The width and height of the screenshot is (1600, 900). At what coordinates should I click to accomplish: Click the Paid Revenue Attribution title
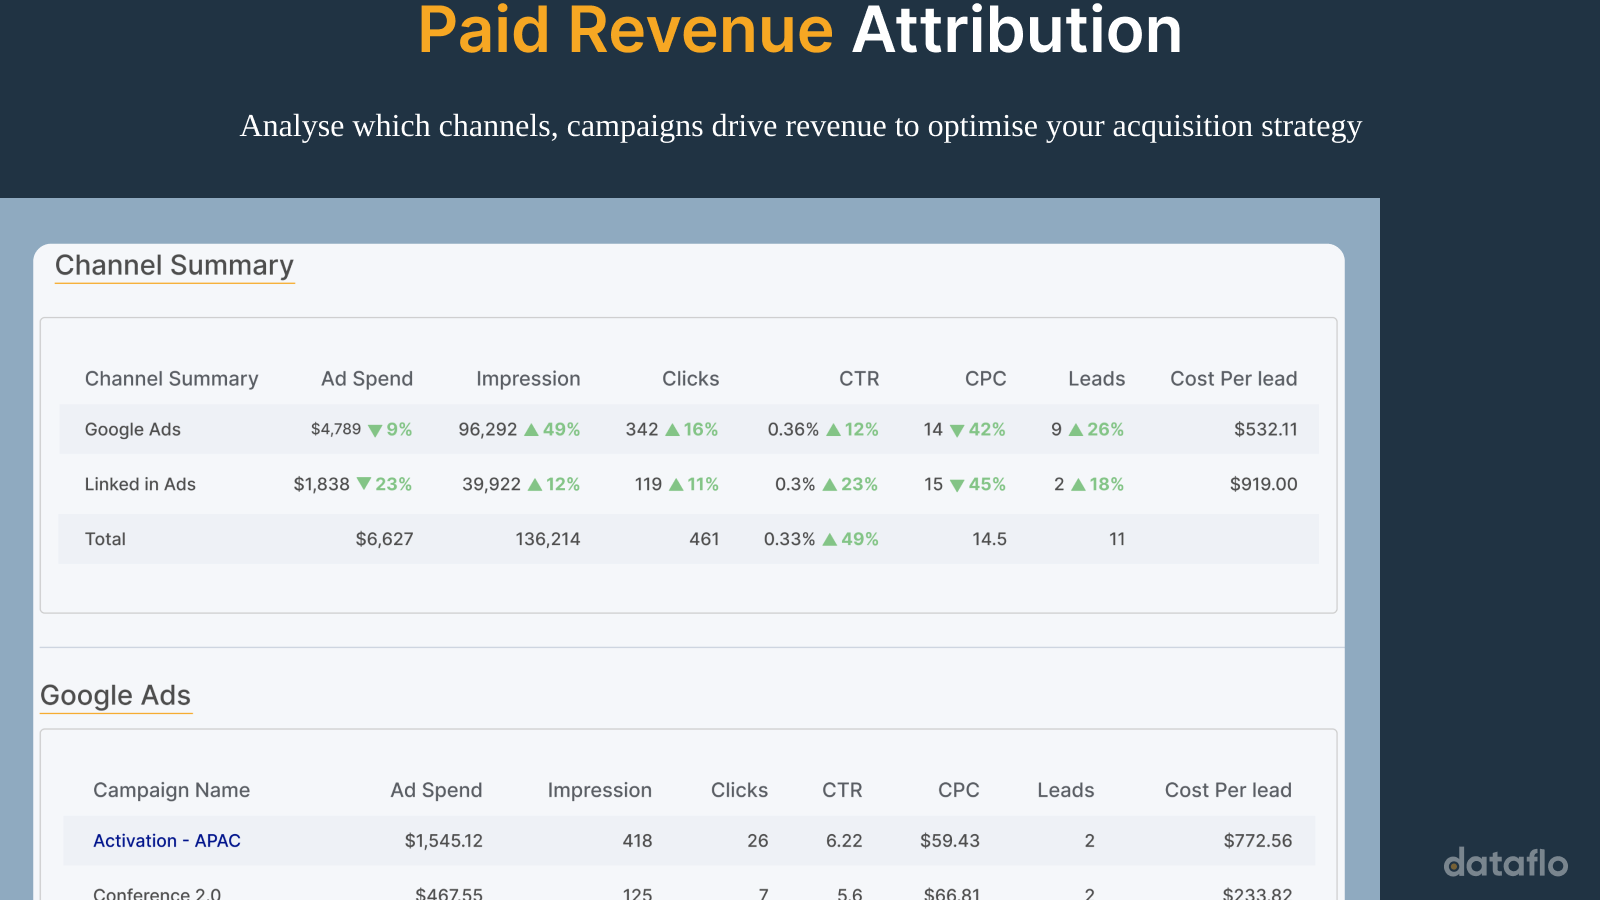[x=800, y=30]
